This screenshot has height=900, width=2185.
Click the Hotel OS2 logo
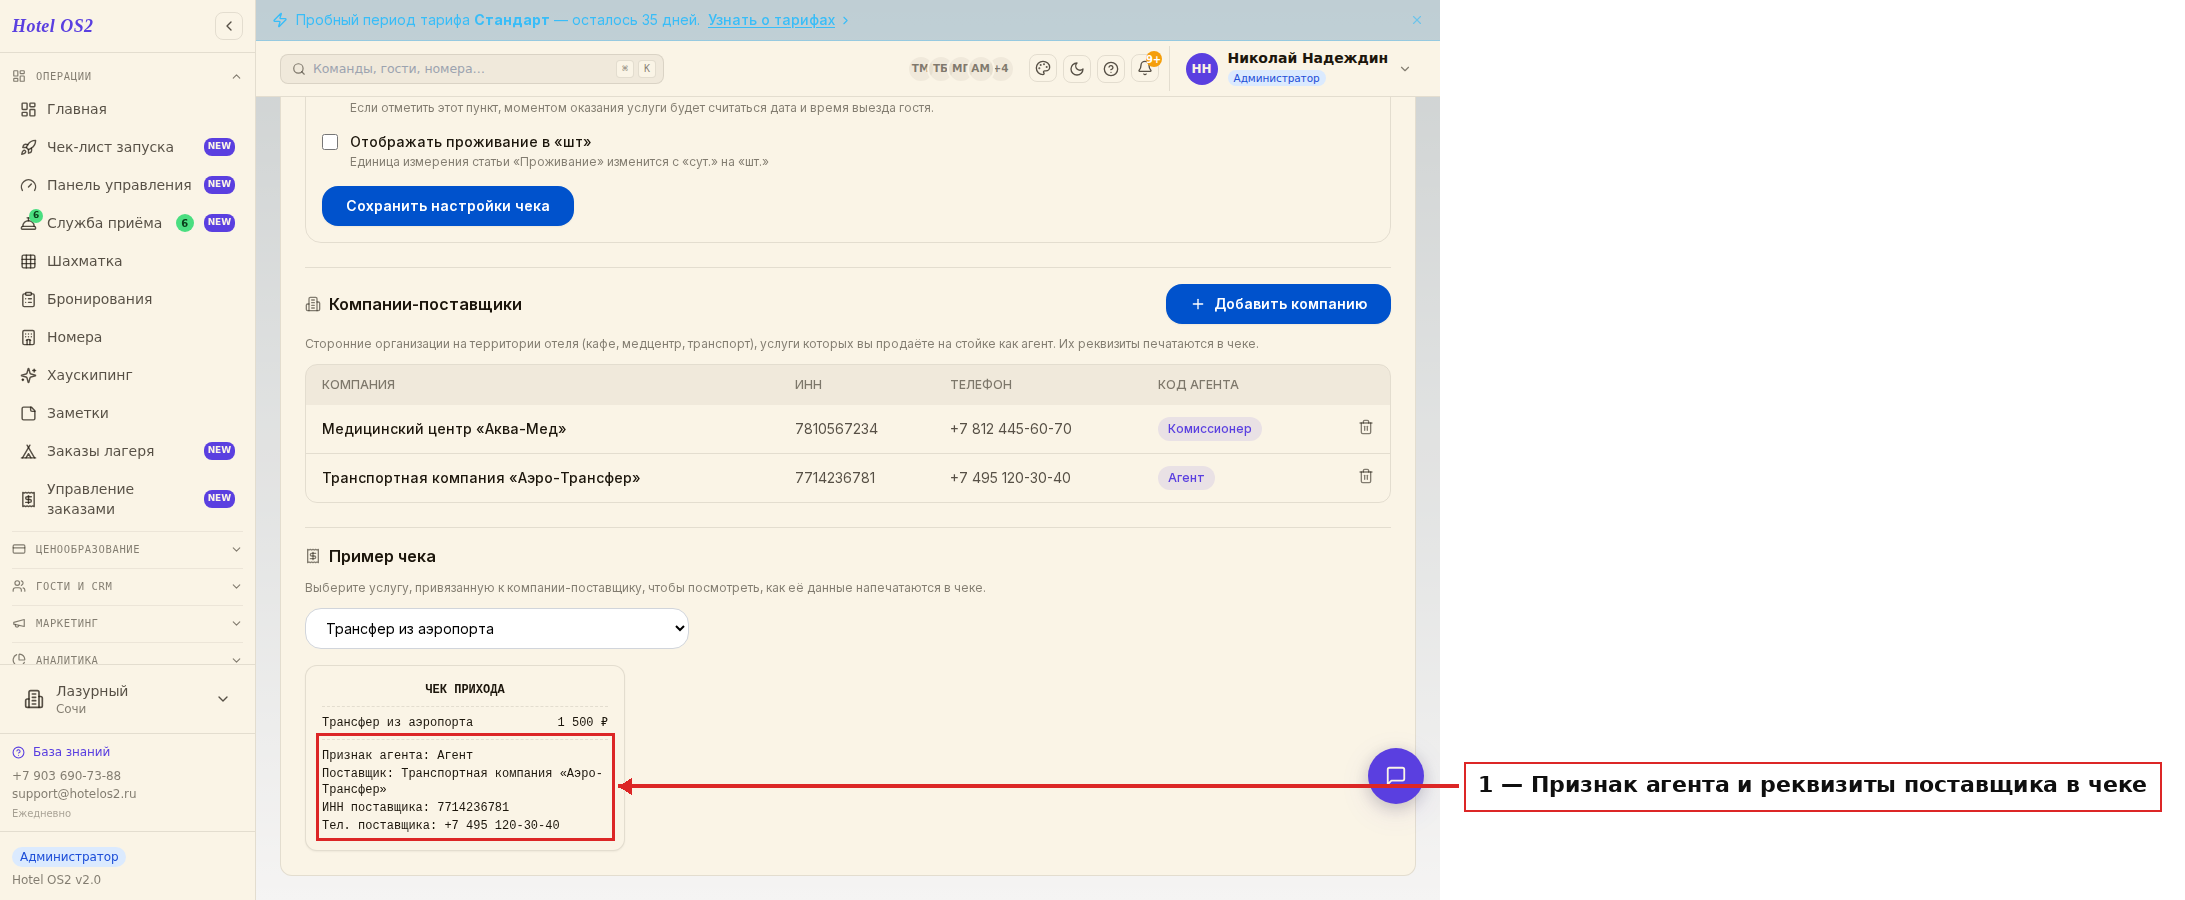[x=53, y=26]
